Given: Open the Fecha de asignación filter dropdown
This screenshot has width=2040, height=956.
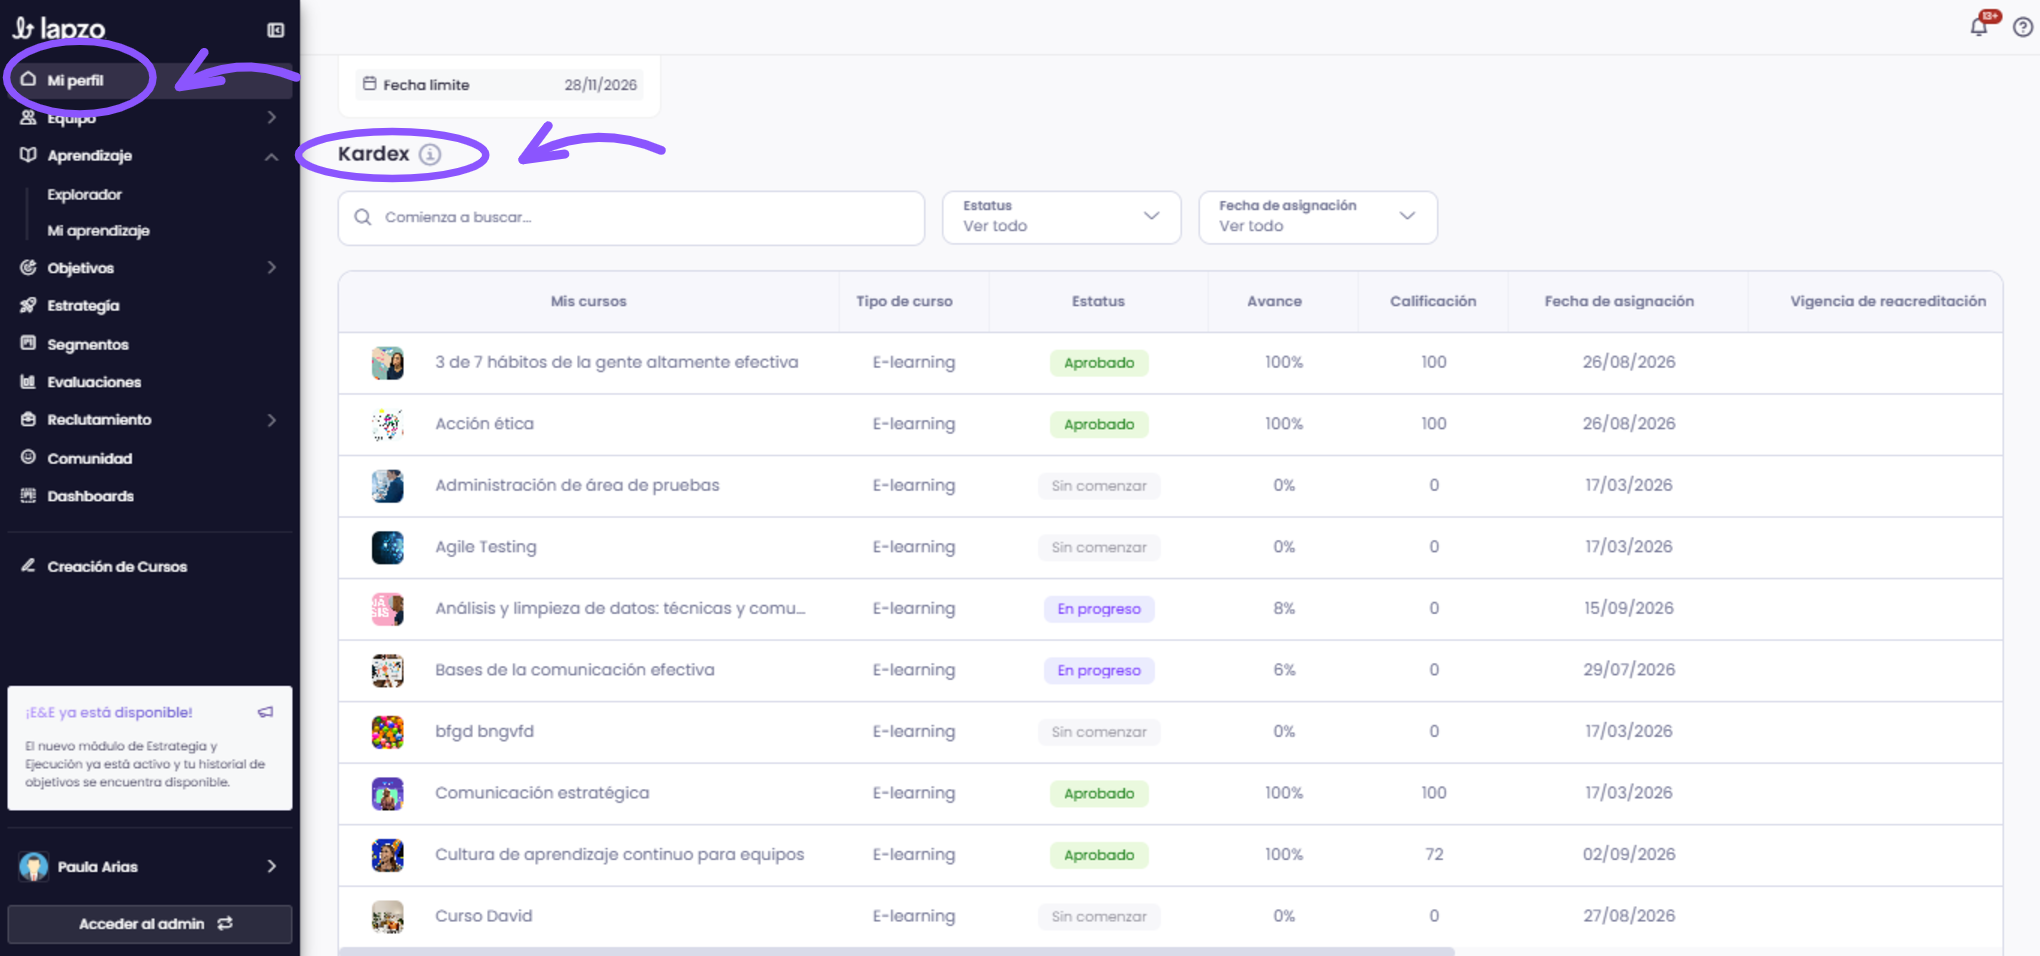Looking at the screenshot, I should [x=1317, y=217].
